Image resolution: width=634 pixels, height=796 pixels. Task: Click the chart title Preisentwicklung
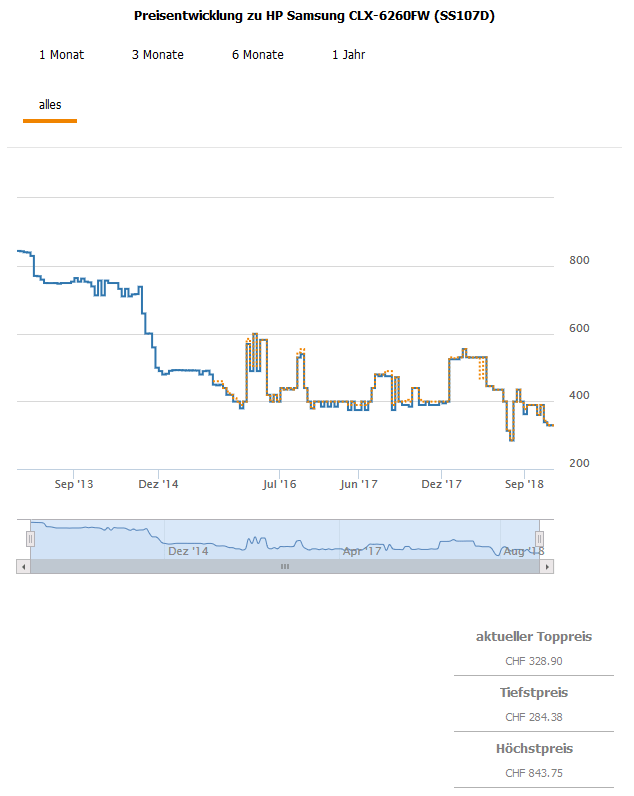(314, 17)
